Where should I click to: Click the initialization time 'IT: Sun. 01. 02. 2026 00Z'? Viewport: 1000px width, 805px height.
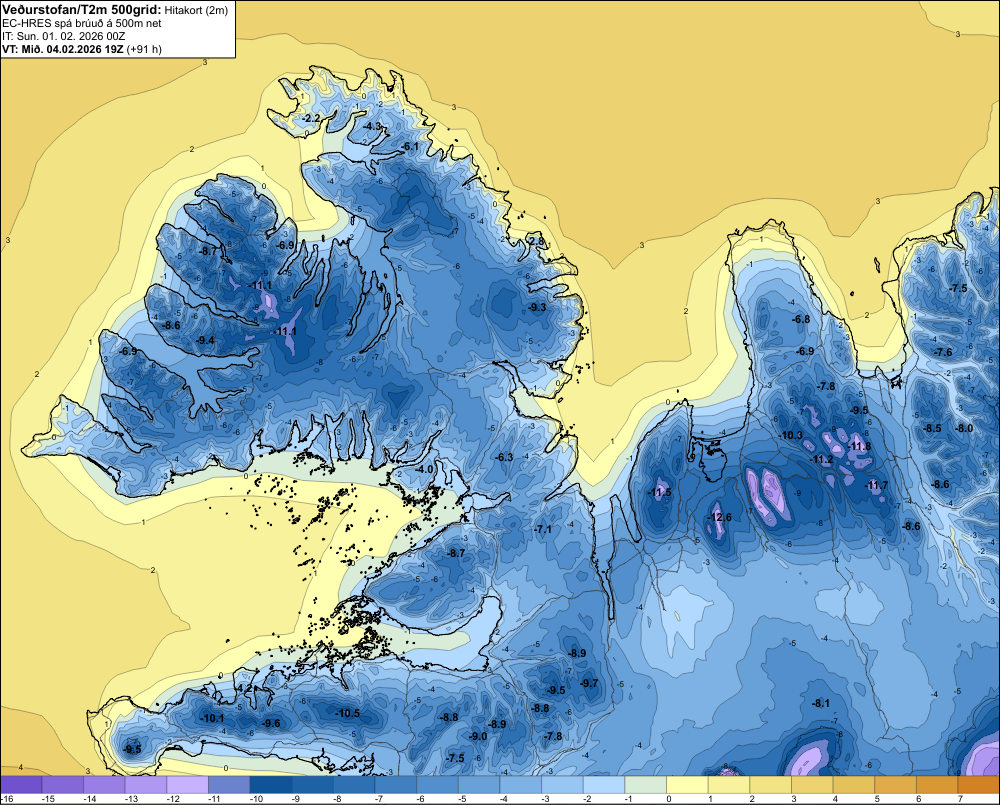[64, 36]
